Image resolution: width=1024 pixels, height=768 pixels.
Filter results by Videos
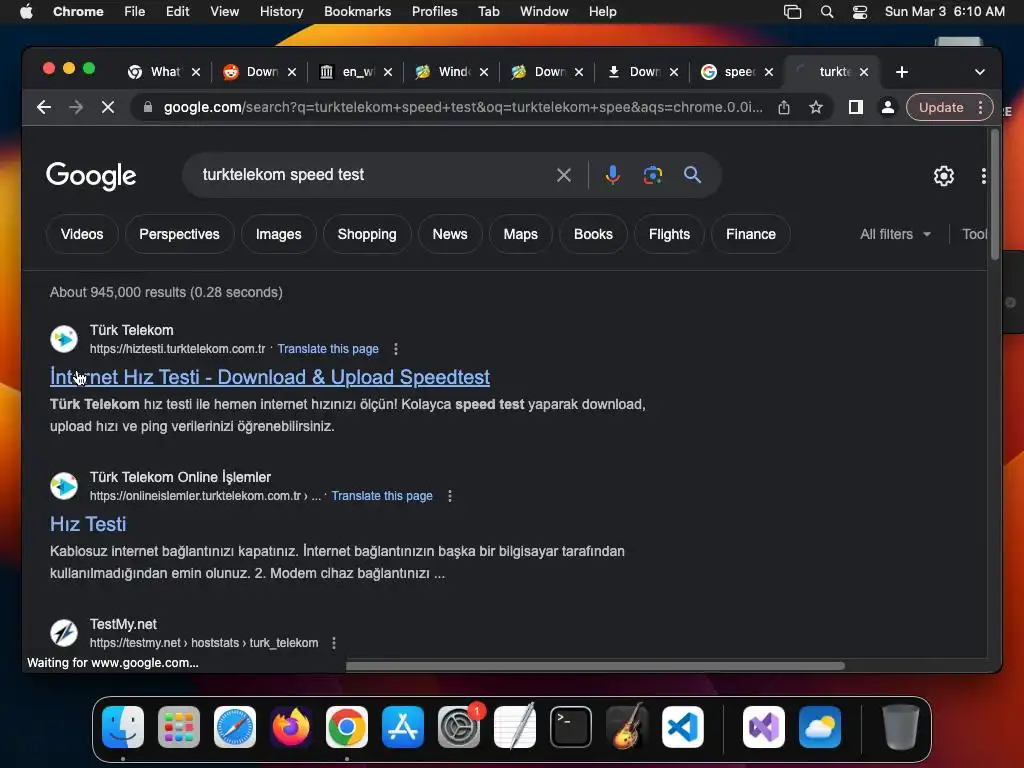pos(82,234)
